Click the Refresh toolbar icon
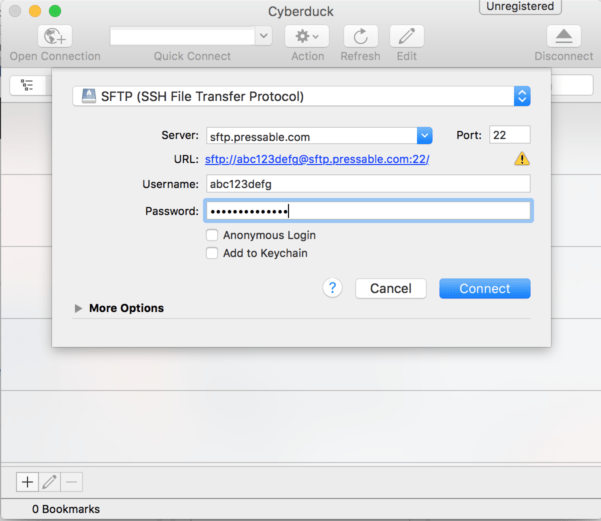601x521 pixels. pyautogui.click(x=360, y=36)
